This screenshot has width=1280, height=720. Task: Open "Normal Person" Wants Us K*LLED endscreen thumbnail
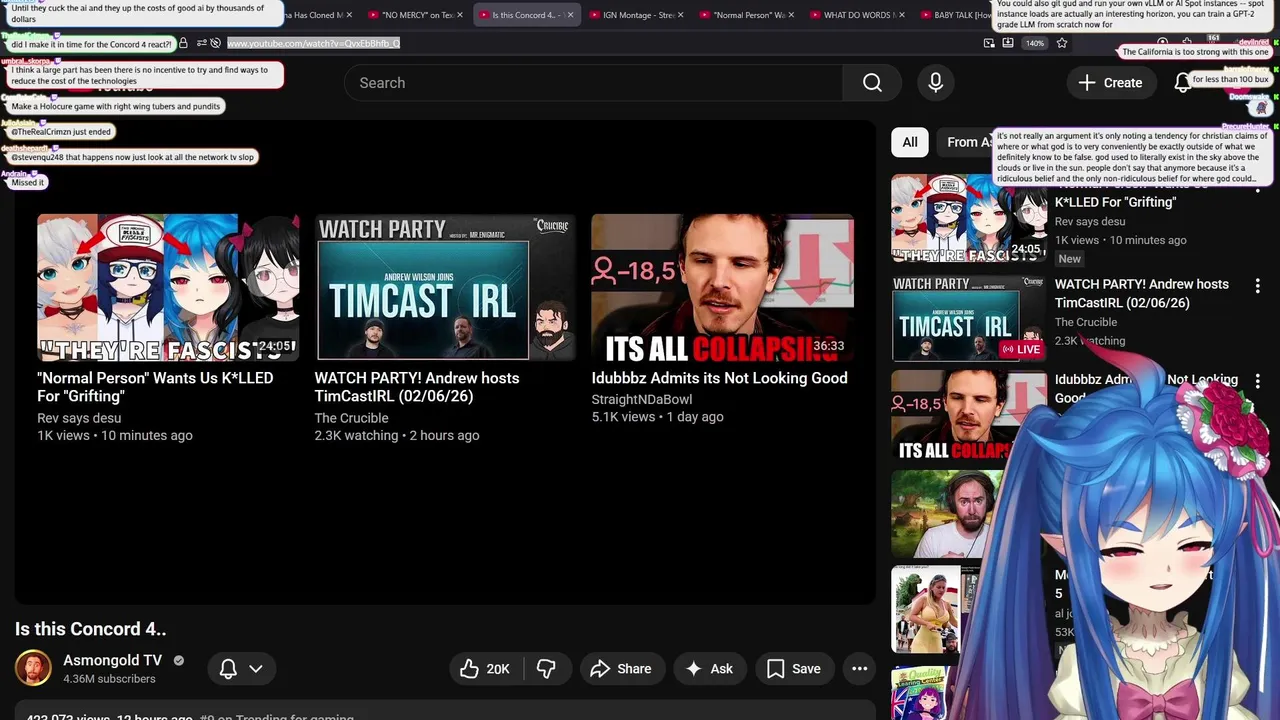(x=168, y=287)
